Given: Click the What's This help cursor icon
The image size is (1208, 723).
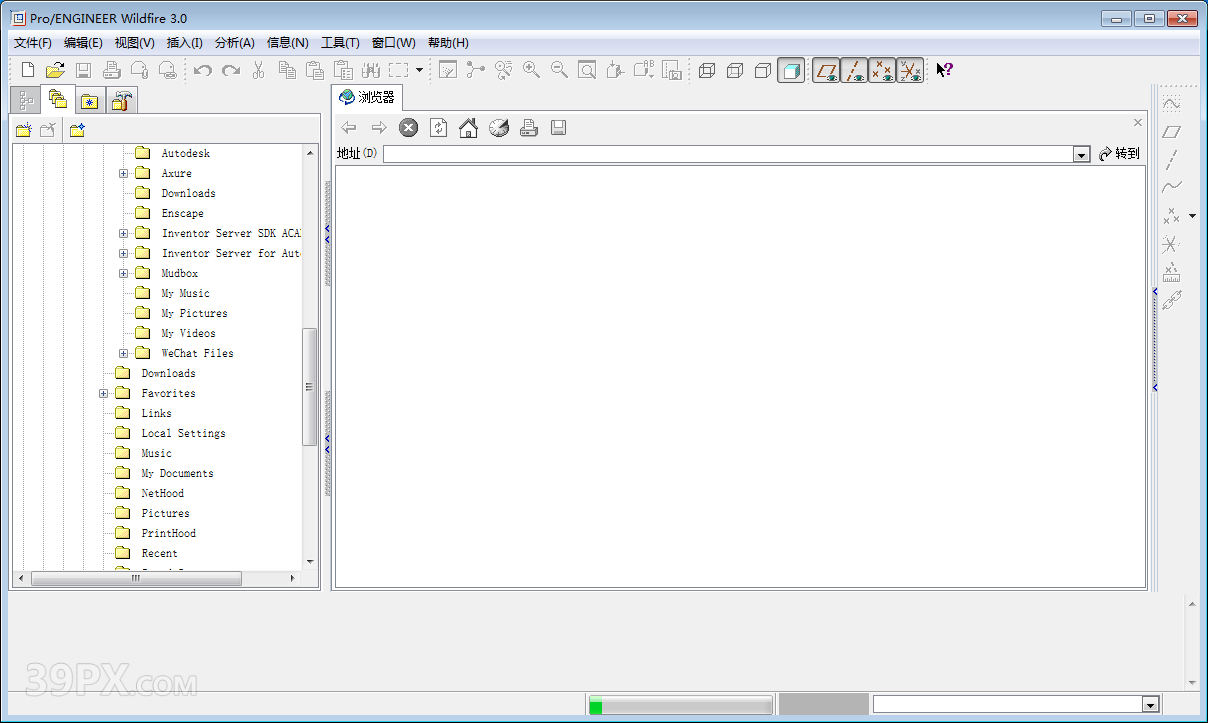Looking at the screenshot, I should tap(944, 70).
